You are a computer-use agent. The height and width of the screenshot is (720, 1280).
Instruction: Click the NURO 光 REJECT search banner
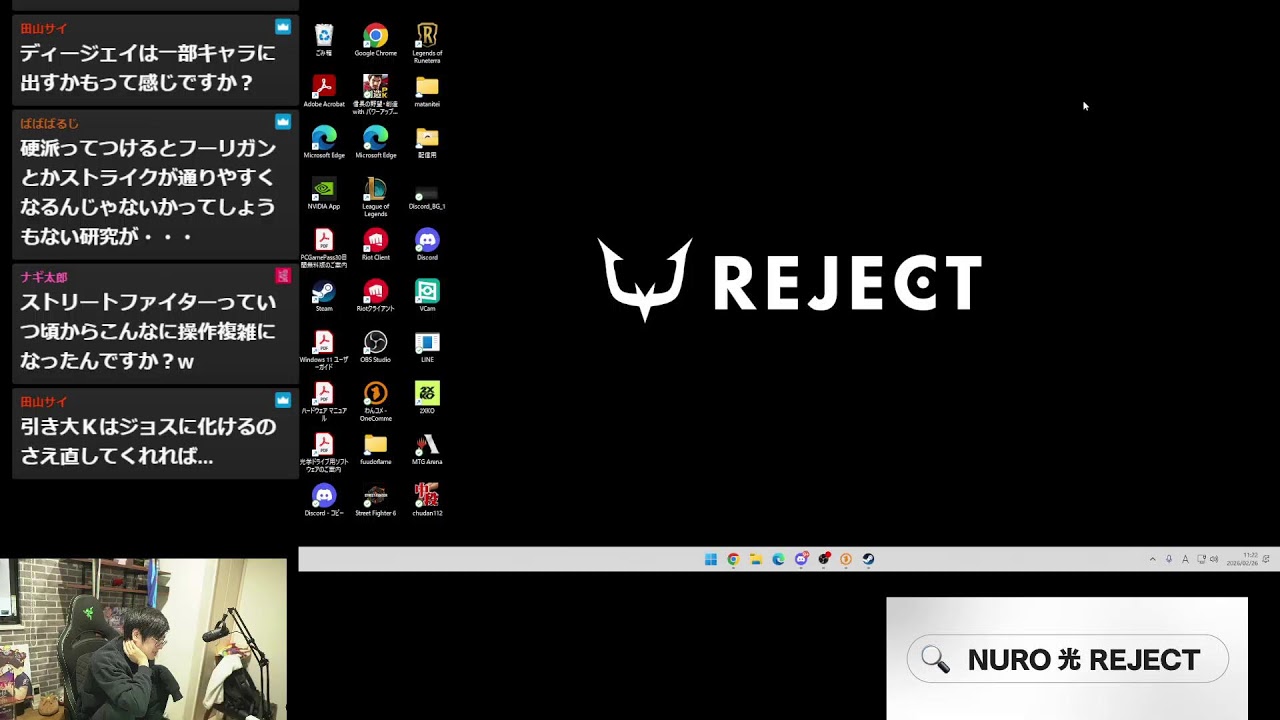(x=1067, y=659)
